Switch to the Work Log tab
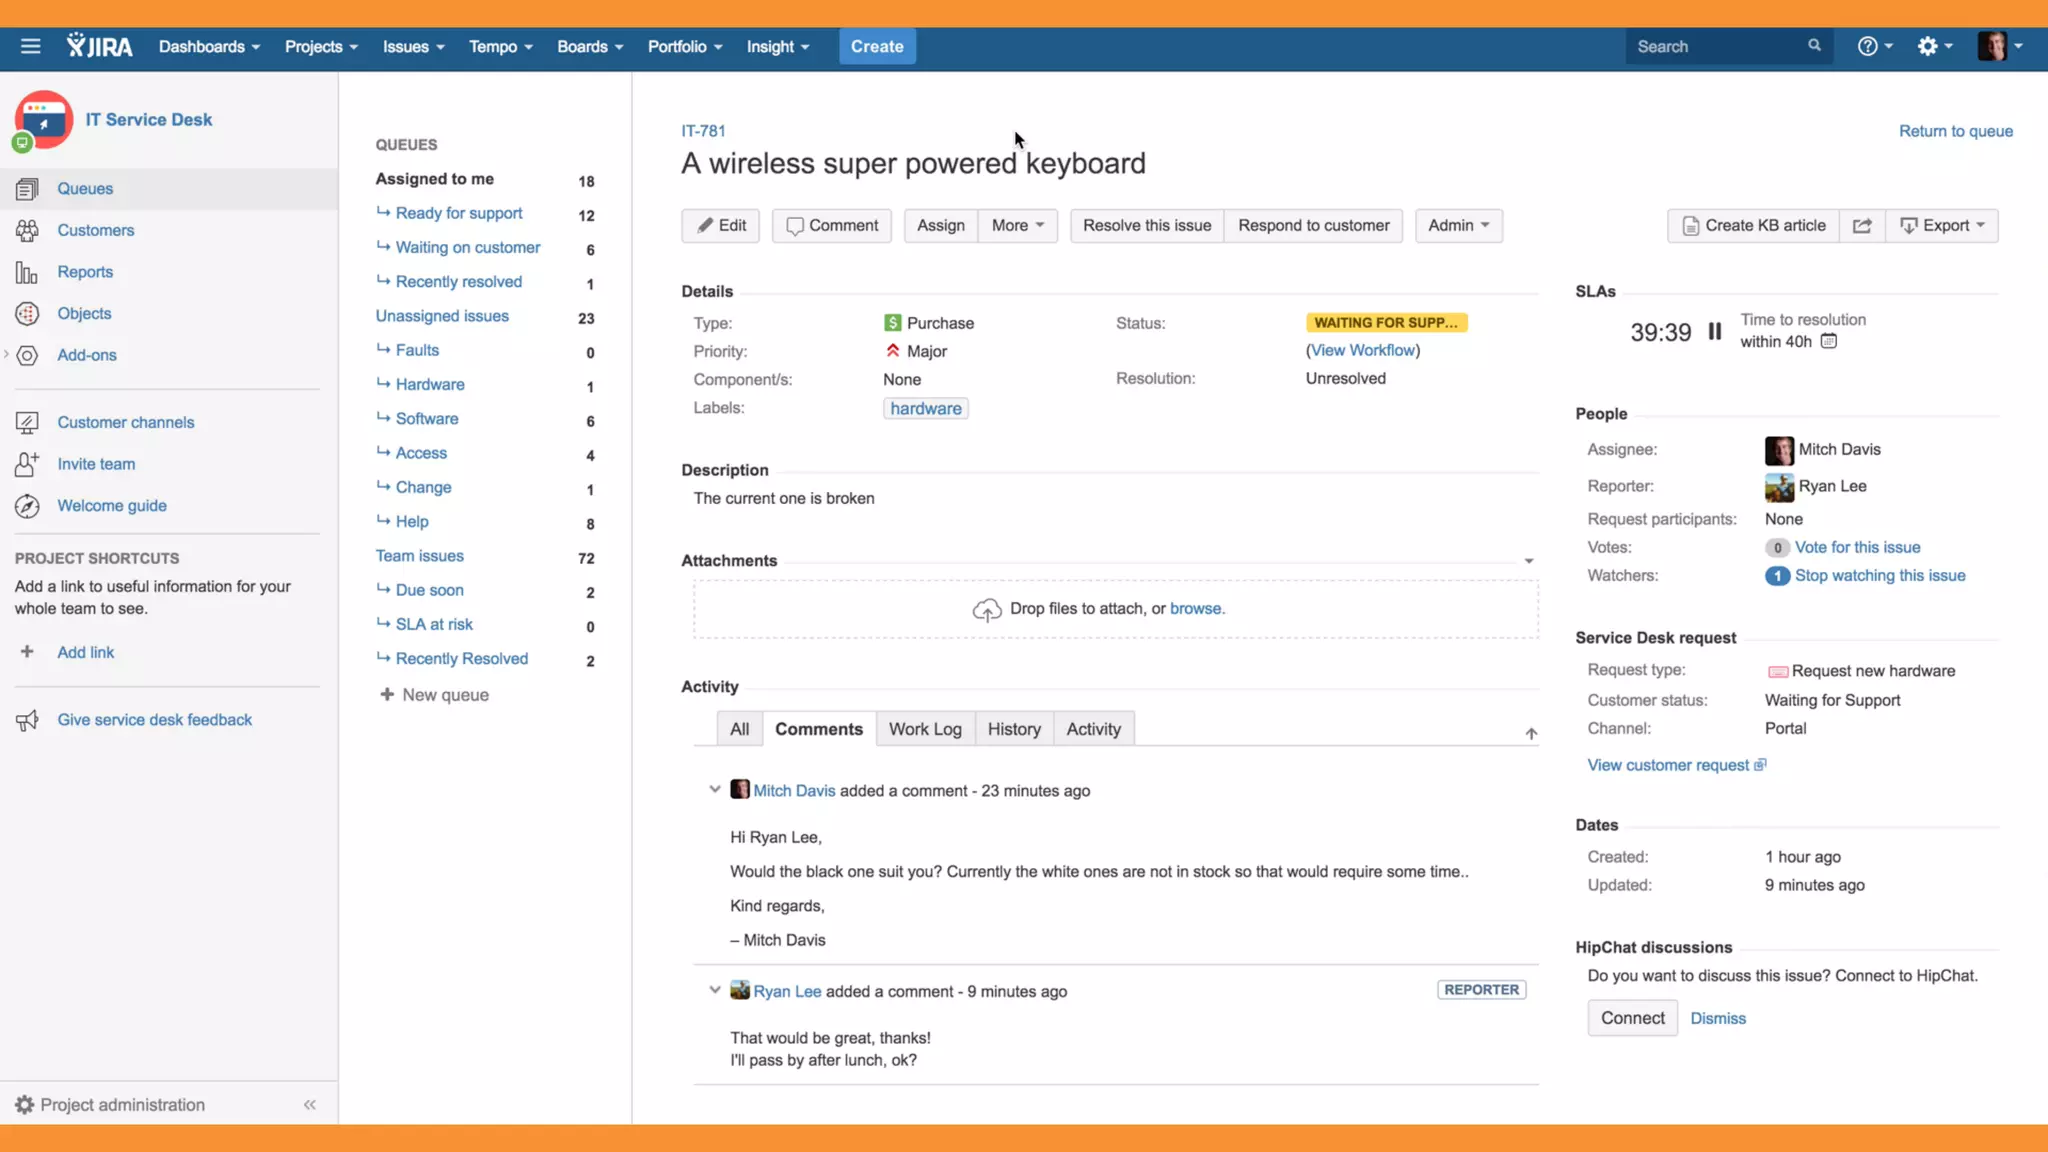2048x1152 pixels. tap(924, 730)
